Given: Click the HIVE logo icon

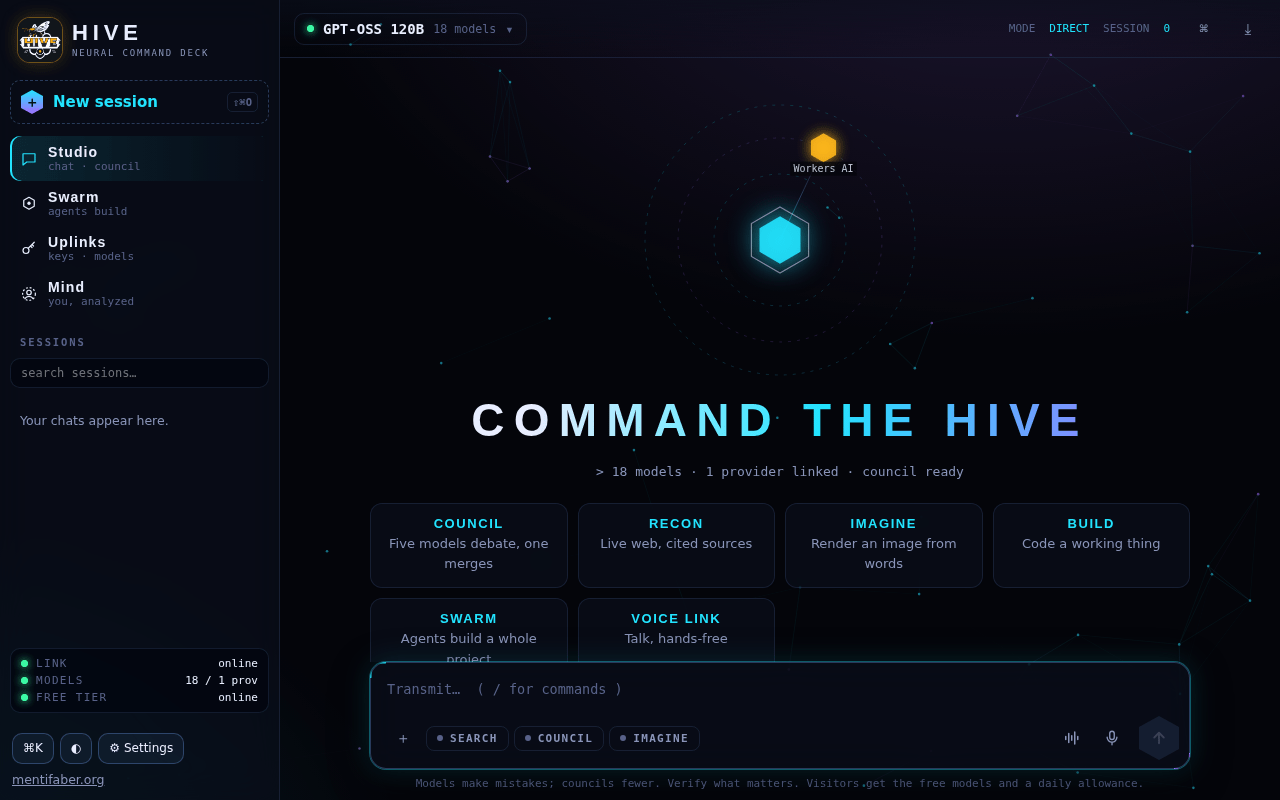Looking at the screenshot, I should point(40,40).
